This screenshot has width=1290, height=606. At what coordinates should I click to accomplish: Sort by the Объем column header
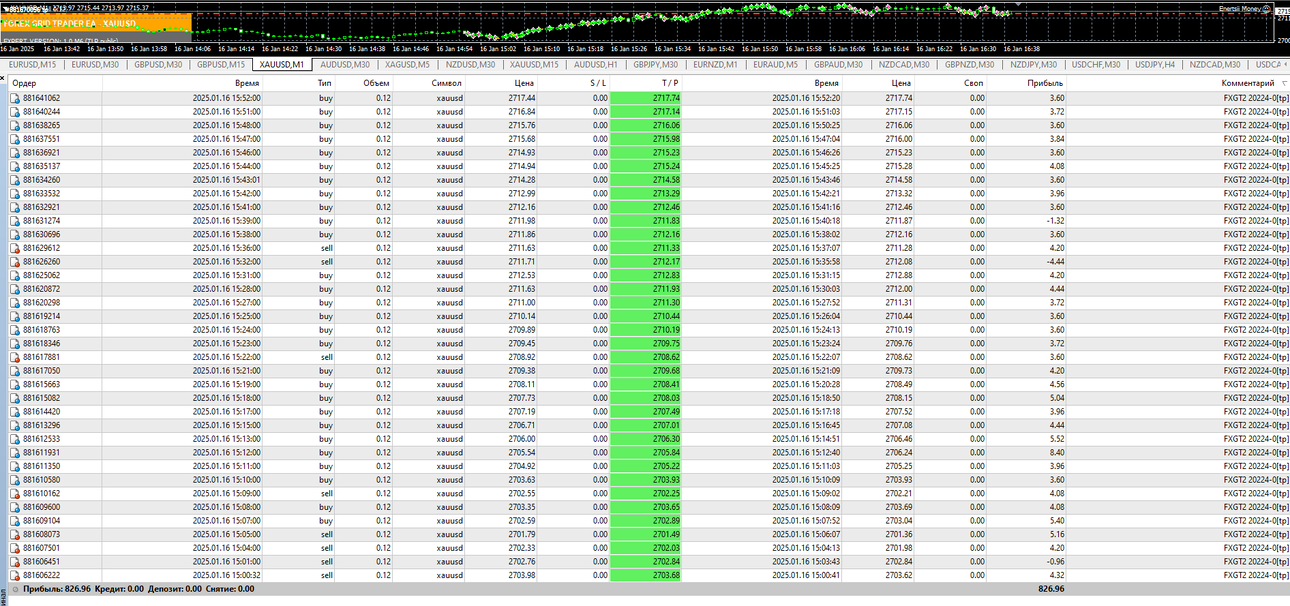(377, 83)
